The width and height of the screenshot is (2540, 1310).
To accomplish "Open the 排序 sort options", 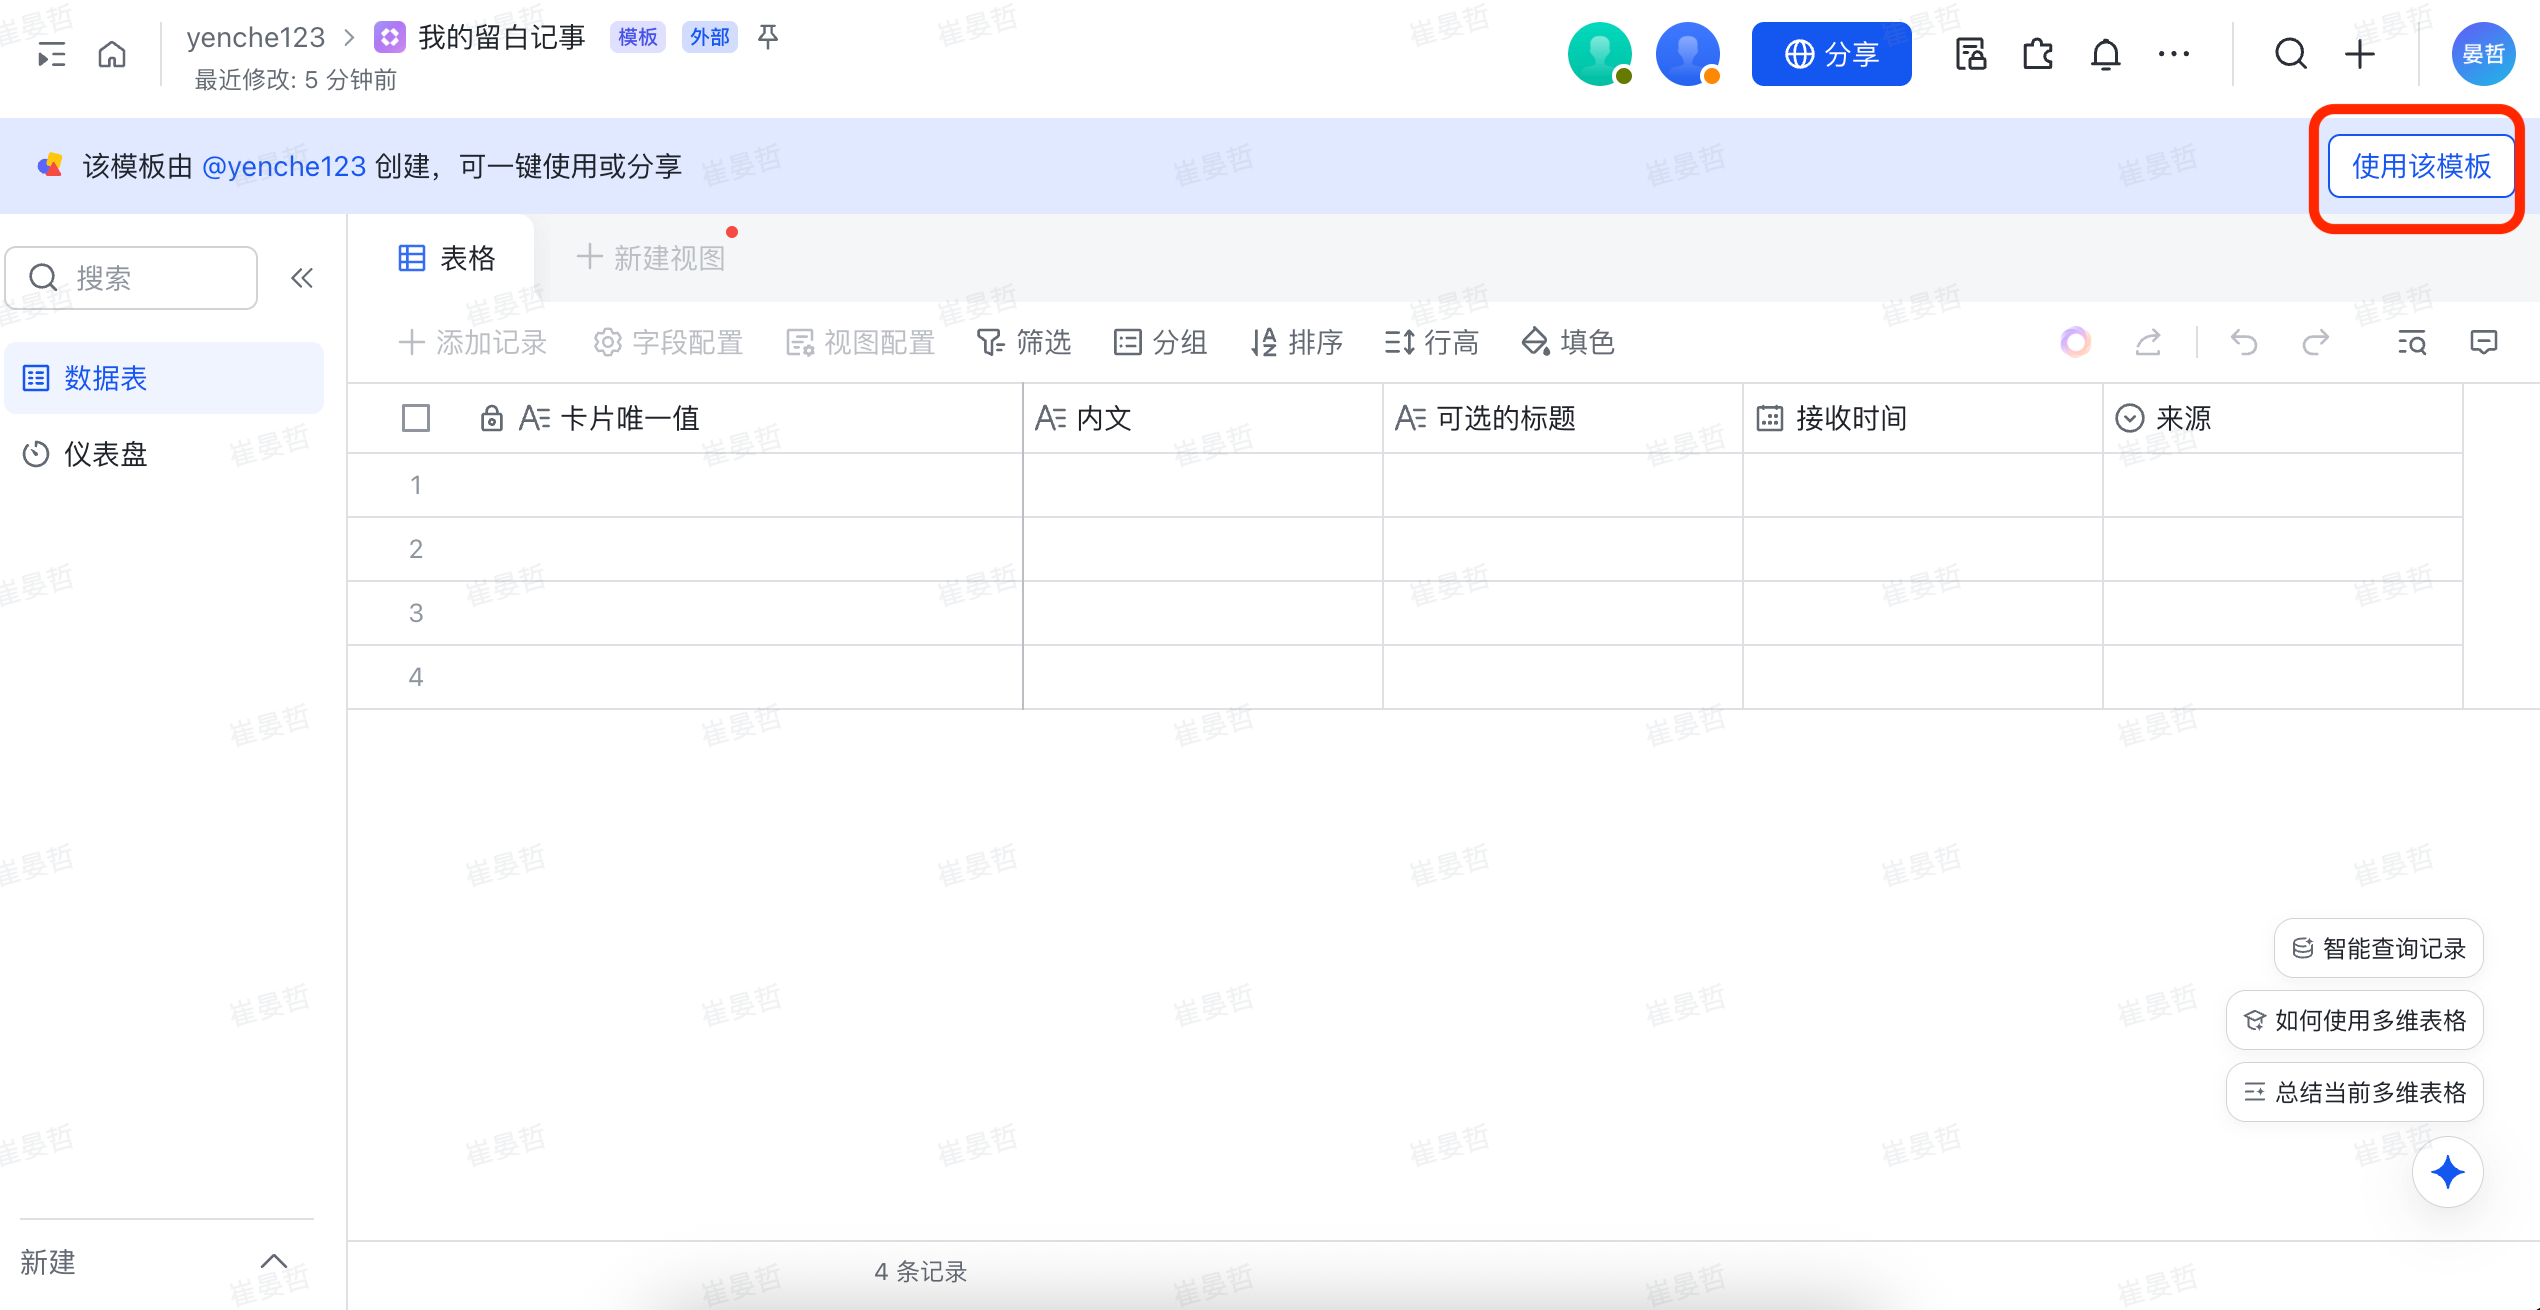I will point(1296,343).
